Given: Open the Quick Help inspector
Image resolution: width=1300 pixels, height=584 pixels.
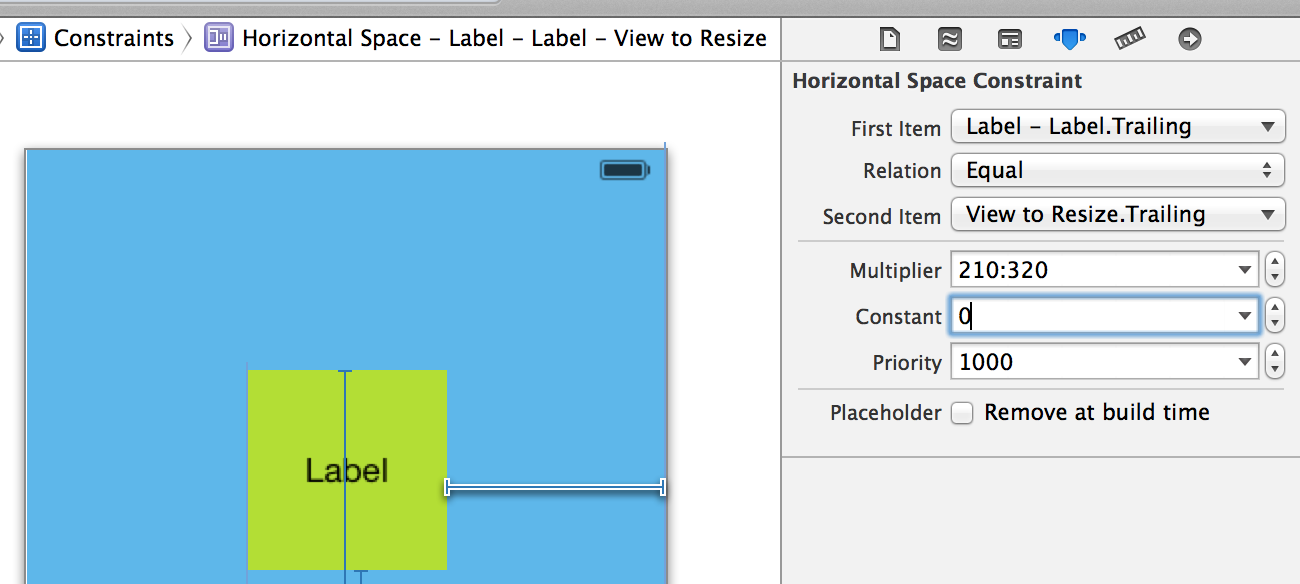Looking at the screenshot, I should [949, 39].
